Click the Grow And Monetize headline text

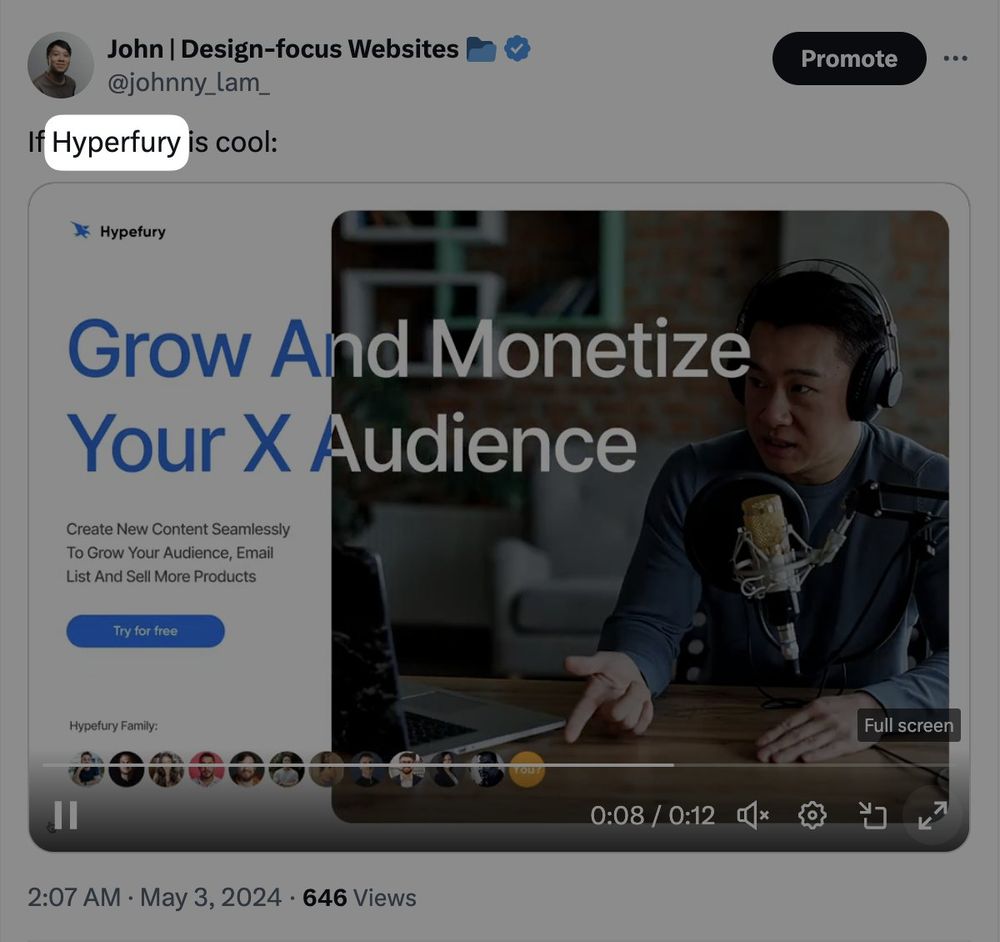point(408,348)
